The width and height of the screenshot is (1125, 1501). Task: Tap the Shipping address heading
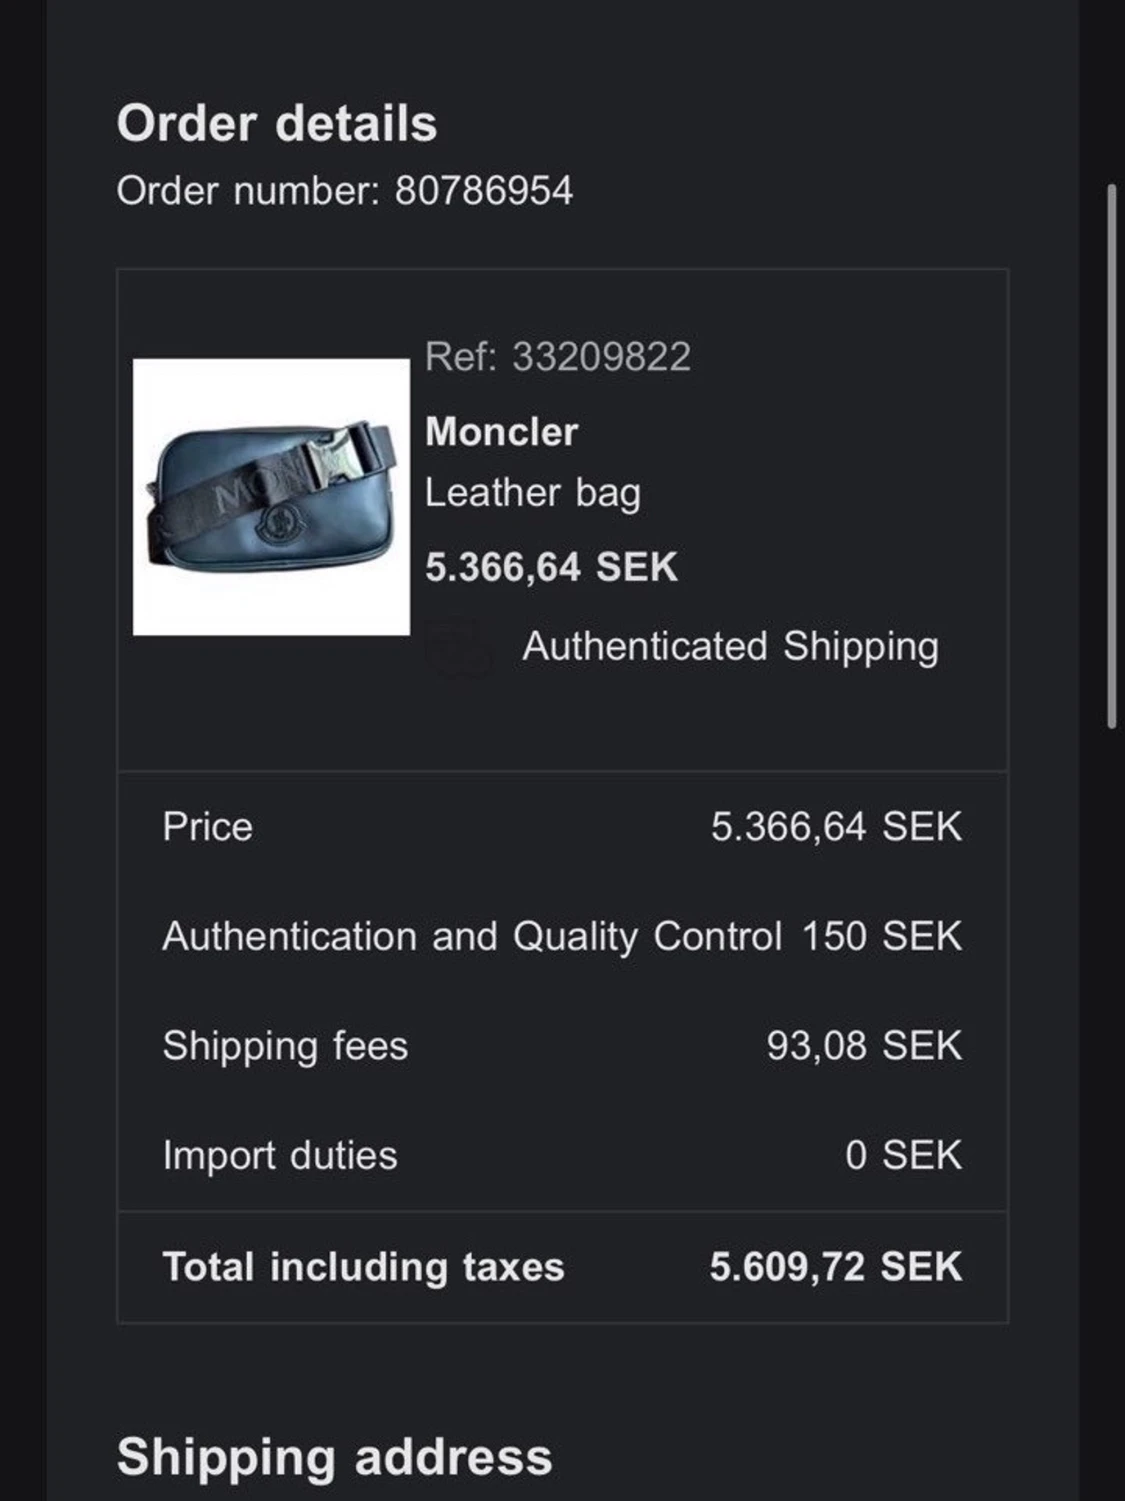[334, 1456]
